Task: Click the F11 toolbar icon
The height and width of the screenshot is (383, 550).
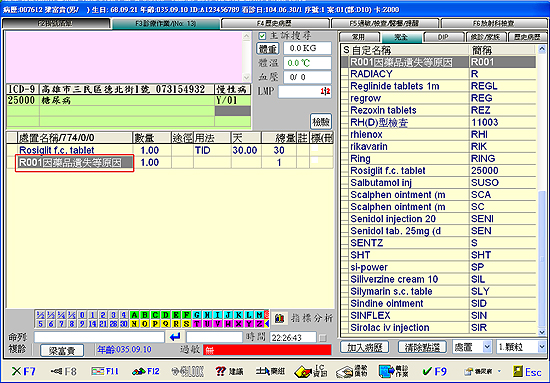Action: 105,371
